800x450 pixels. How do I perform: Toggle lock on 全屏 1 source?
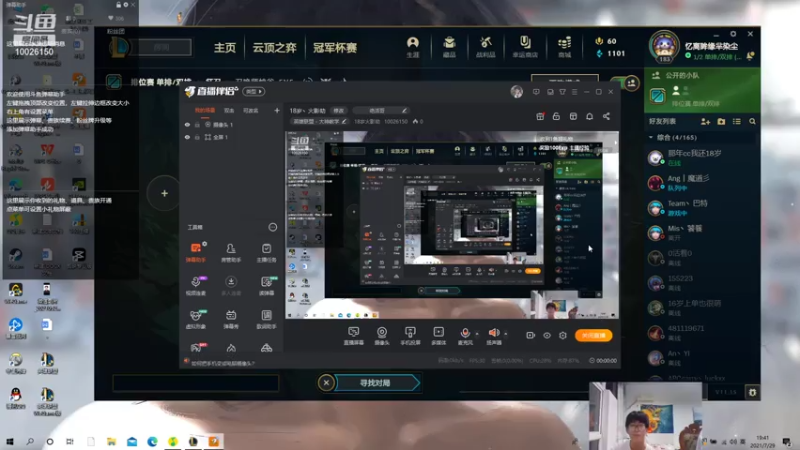coord(197,137)
